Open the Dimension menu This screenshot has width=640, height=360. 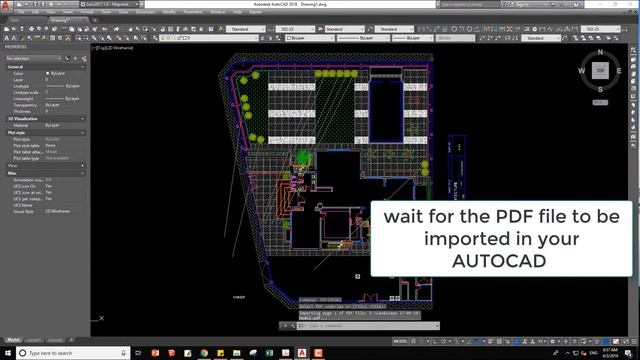click(x=145, y=12)
